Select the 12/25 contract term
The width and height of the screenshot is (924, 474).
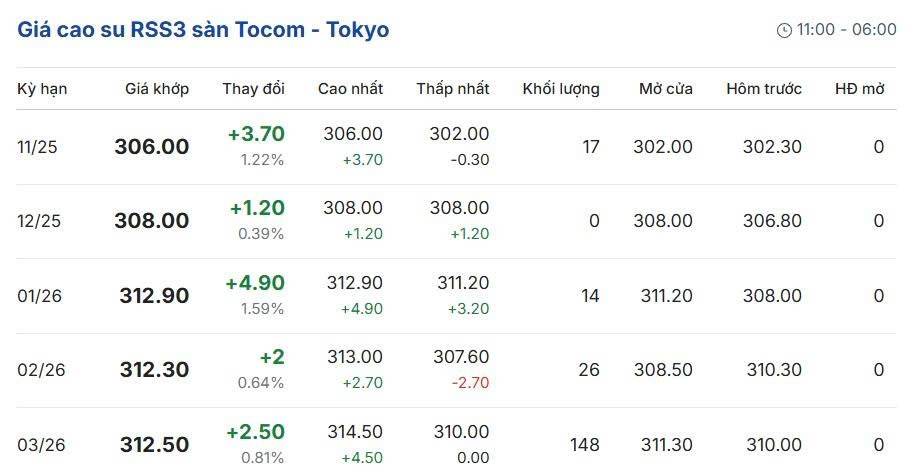point(39,221)
